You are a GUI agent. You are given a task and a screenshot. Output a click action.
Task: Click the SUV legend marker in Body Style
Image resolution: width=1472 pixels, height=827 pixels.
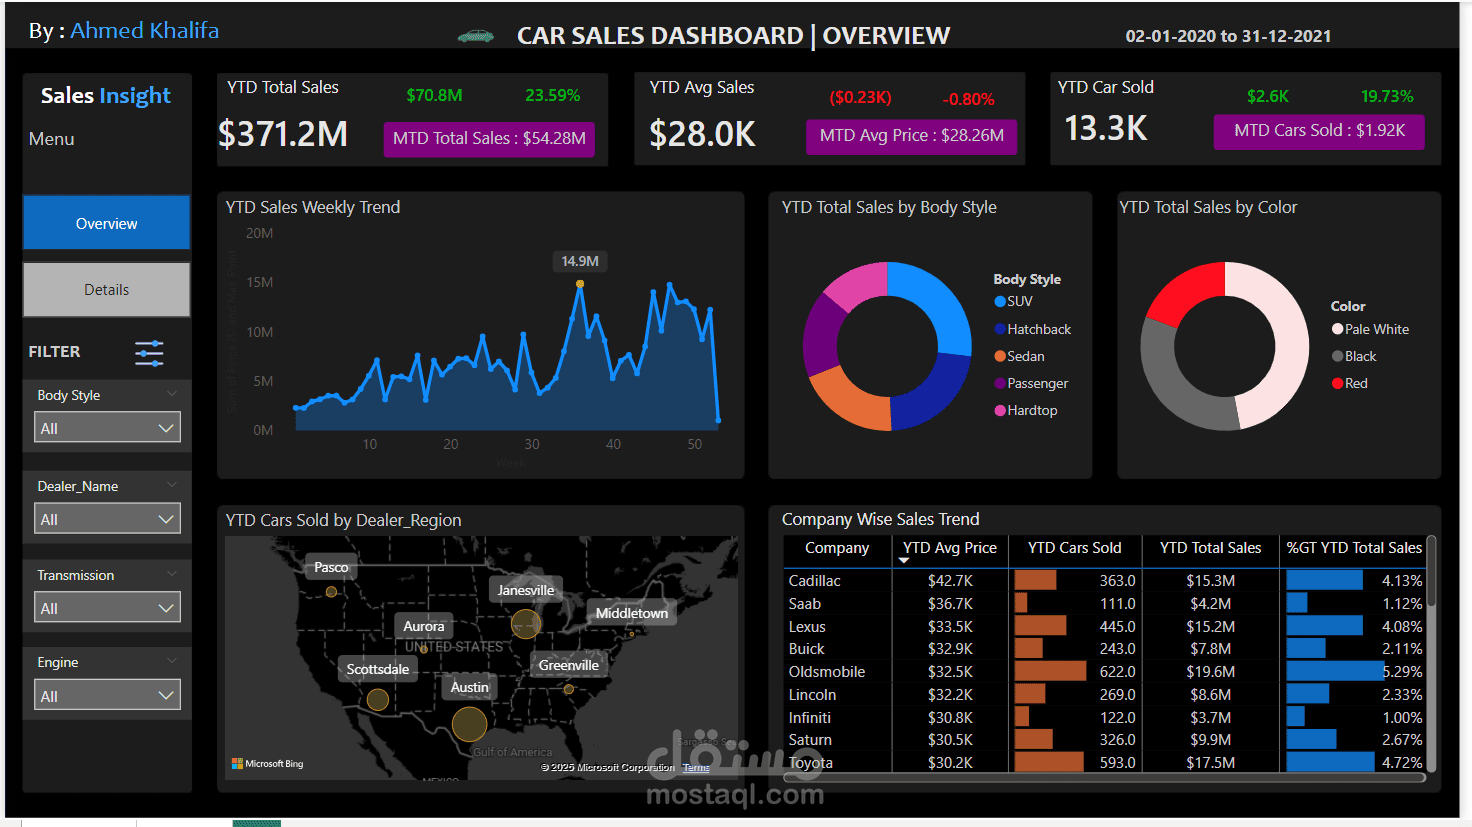point(1000,301)
